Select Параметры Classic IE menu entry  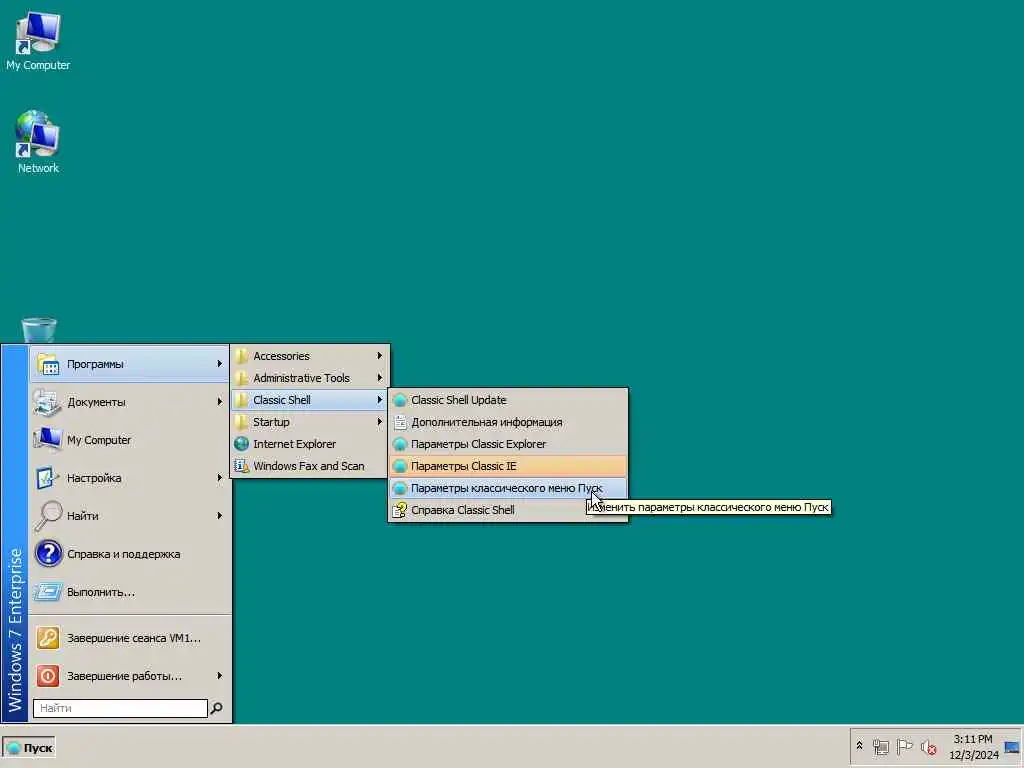[508, 466]
